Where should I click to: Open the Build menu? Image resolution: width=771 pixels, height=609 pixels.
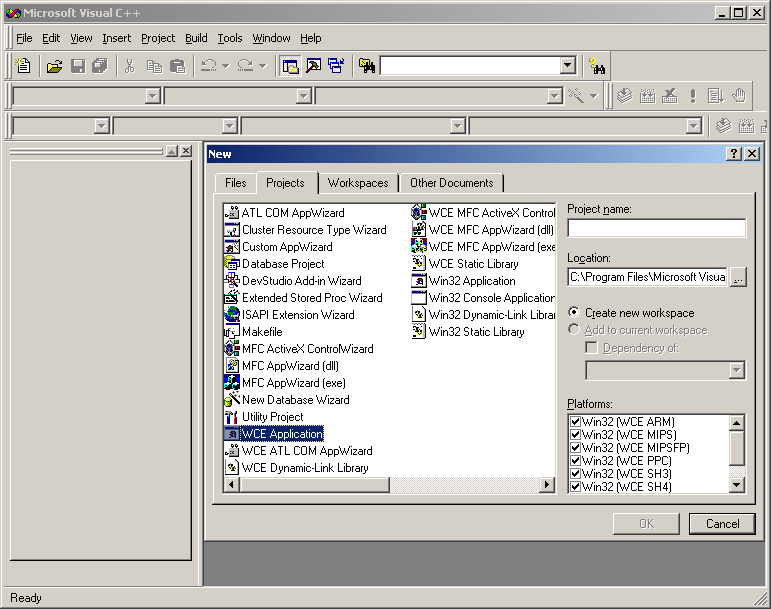(x=196, y=38)
